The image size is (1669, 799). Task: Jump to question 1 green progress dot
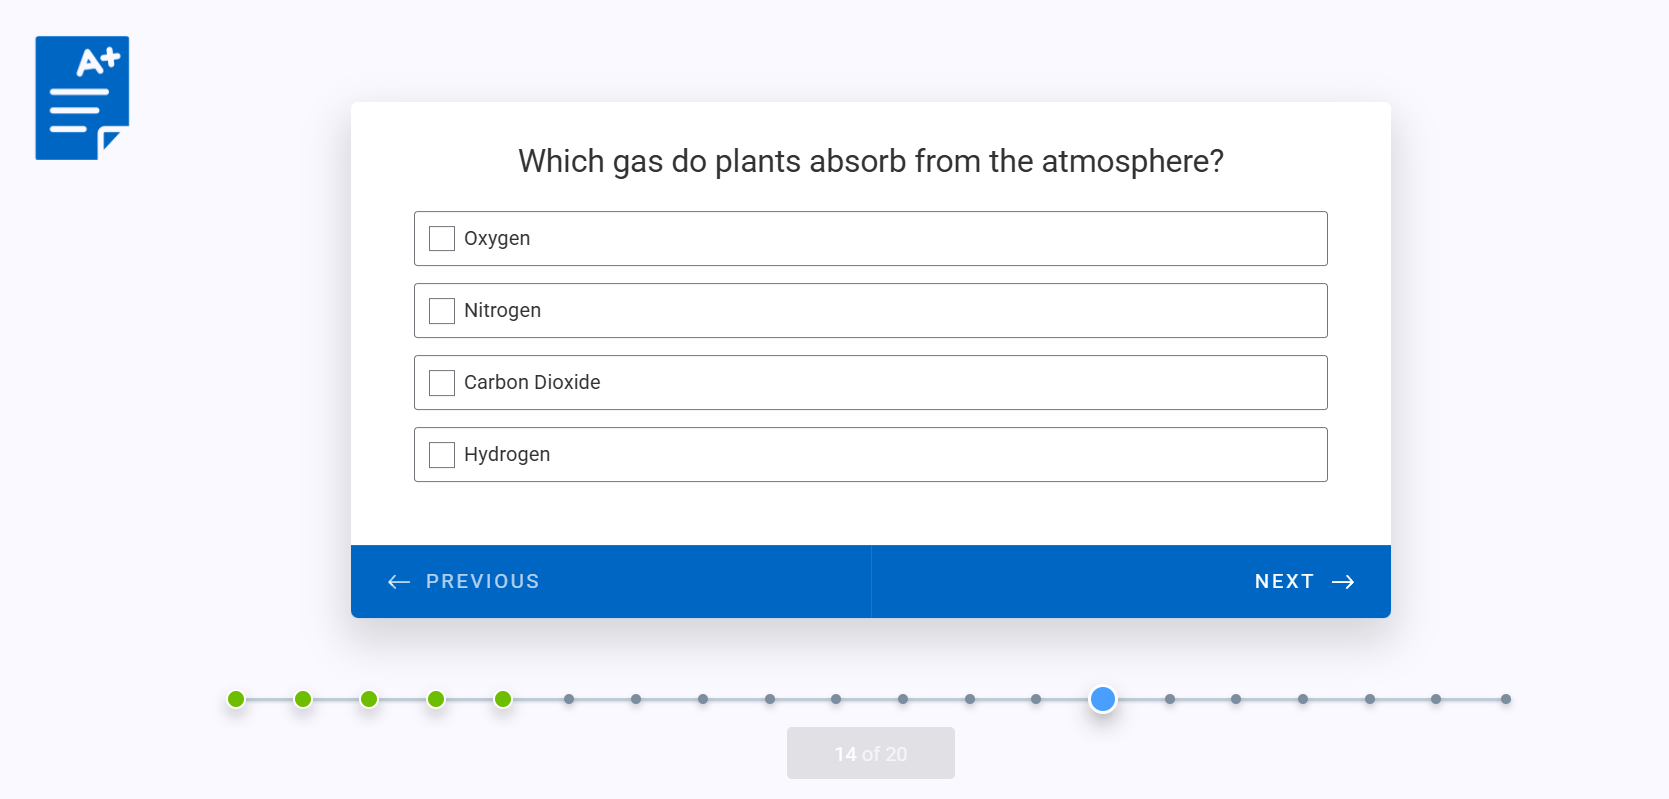tap(236, 699)
